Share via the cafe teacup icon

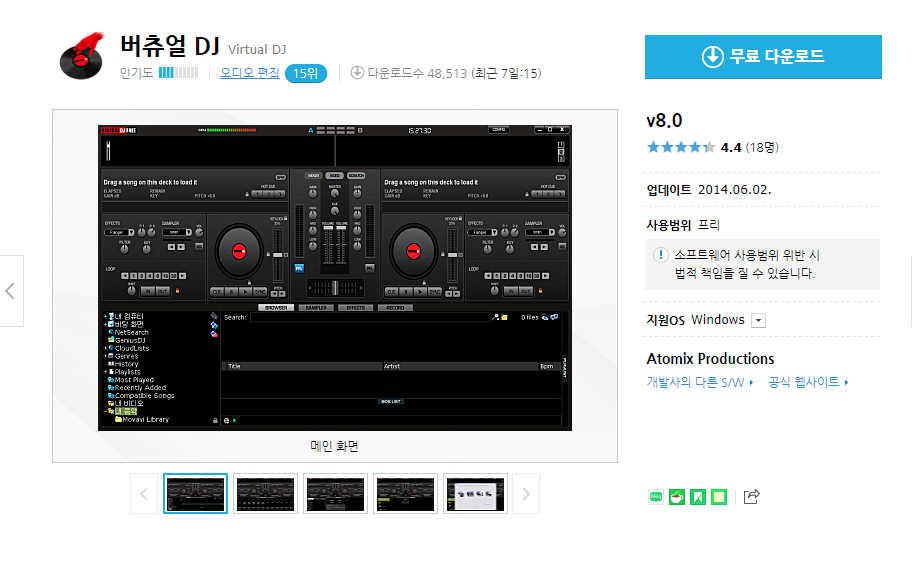coord(676,497)
